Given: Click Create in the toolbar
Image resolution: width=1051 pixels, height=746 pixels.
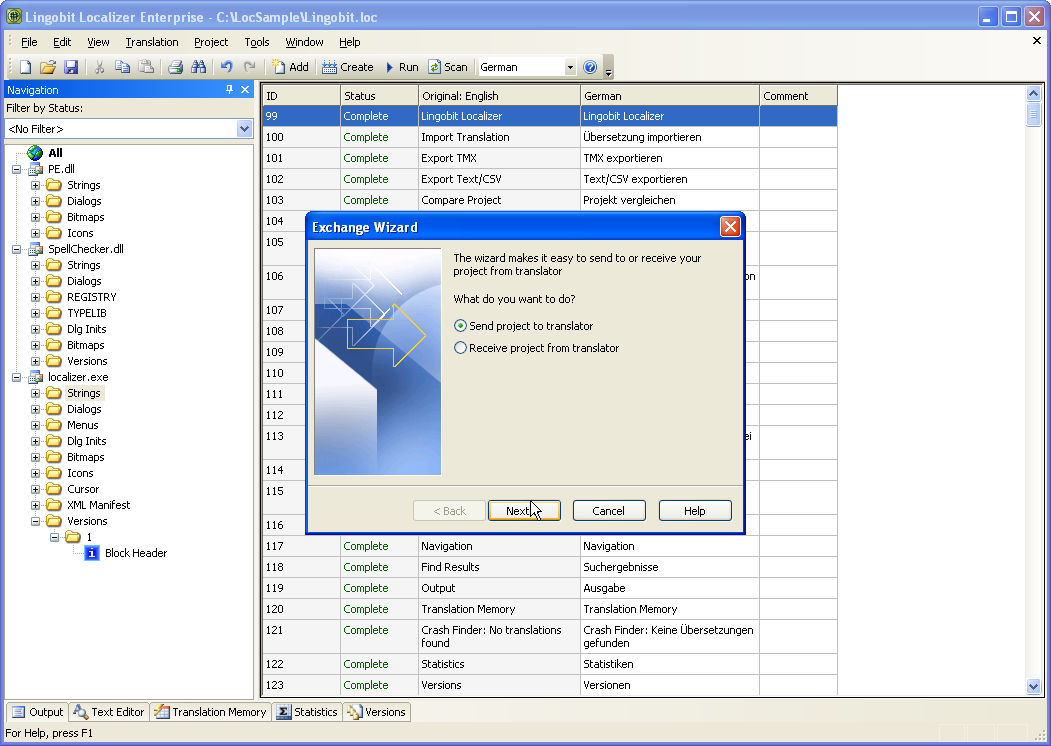Looking at the screenshot, I should click(348, 67).
